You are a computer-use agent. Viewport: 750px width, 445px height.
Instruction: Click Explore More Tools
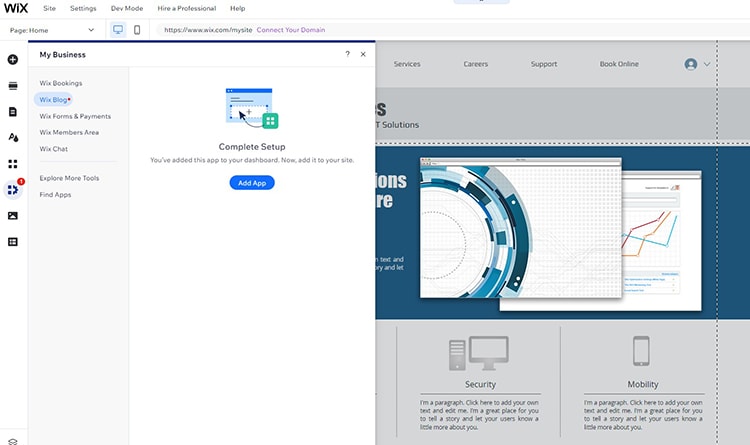(69, 178)
